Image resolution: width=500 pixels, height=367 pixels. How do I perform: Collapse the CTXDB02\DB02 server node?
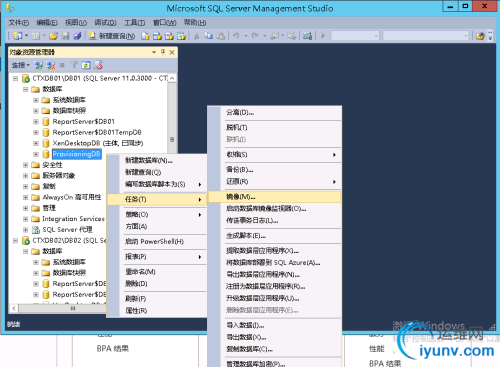click(x=15, y=240)
